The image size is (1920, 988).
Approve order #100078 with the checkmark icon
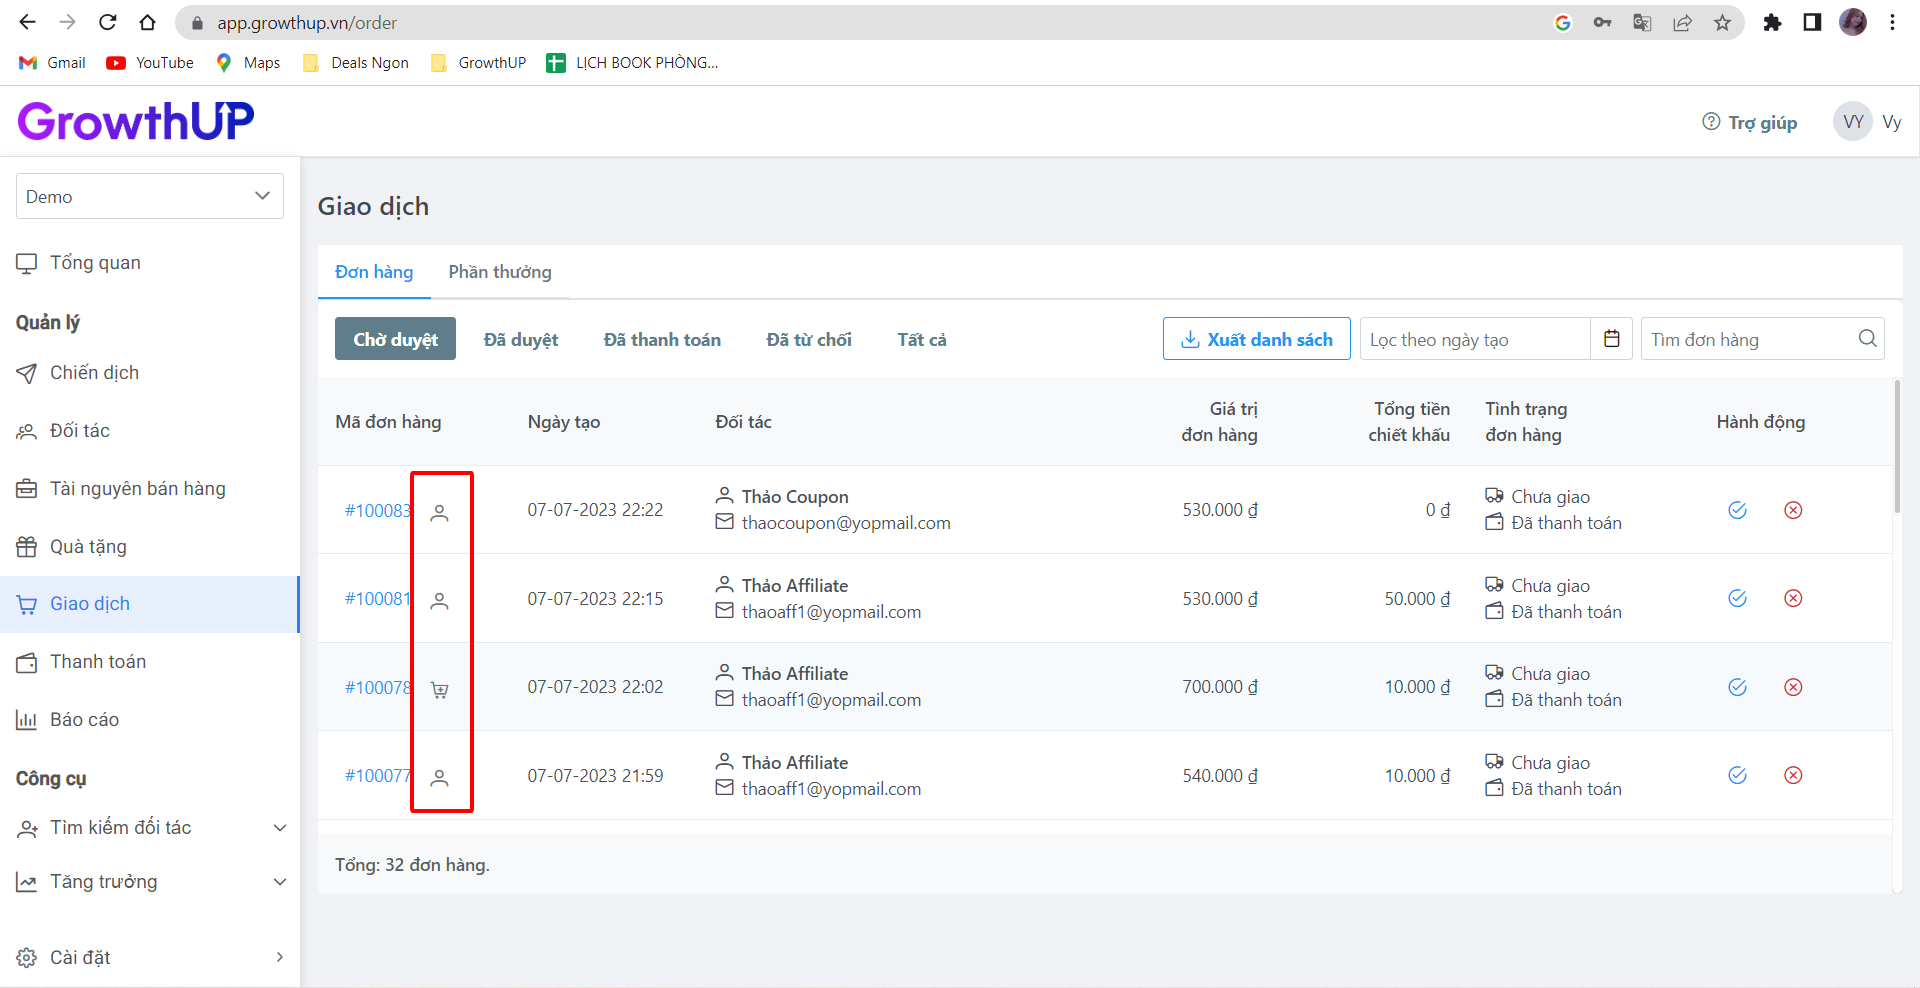point(1737,687)
